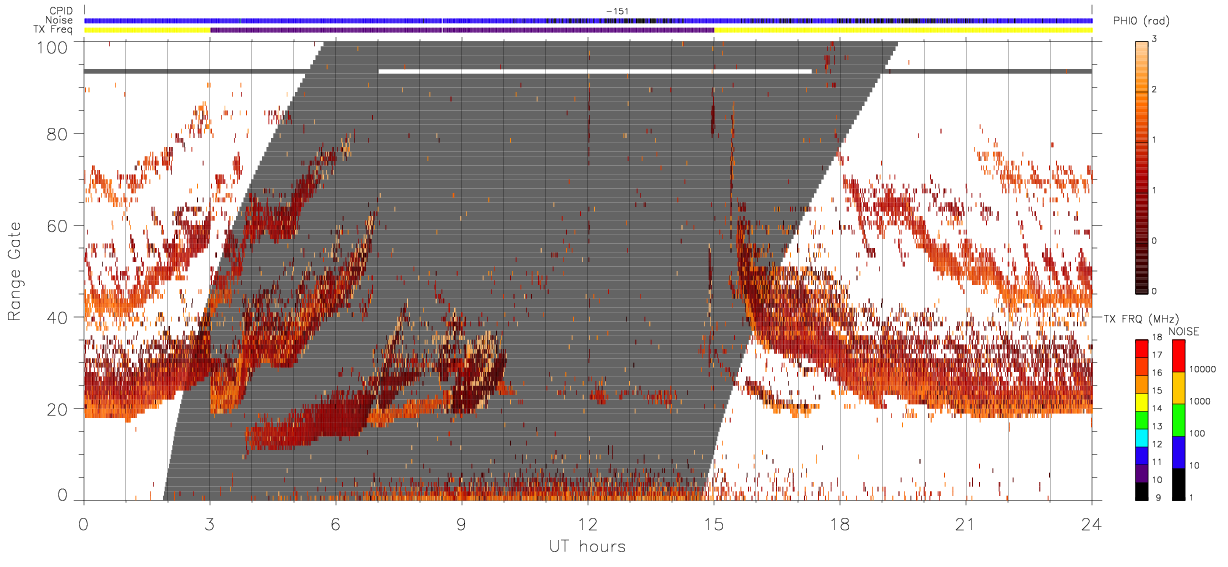Click the TX Freq row label
The width and height of the screenshot is (1228, 567).
tap(55, 30)
